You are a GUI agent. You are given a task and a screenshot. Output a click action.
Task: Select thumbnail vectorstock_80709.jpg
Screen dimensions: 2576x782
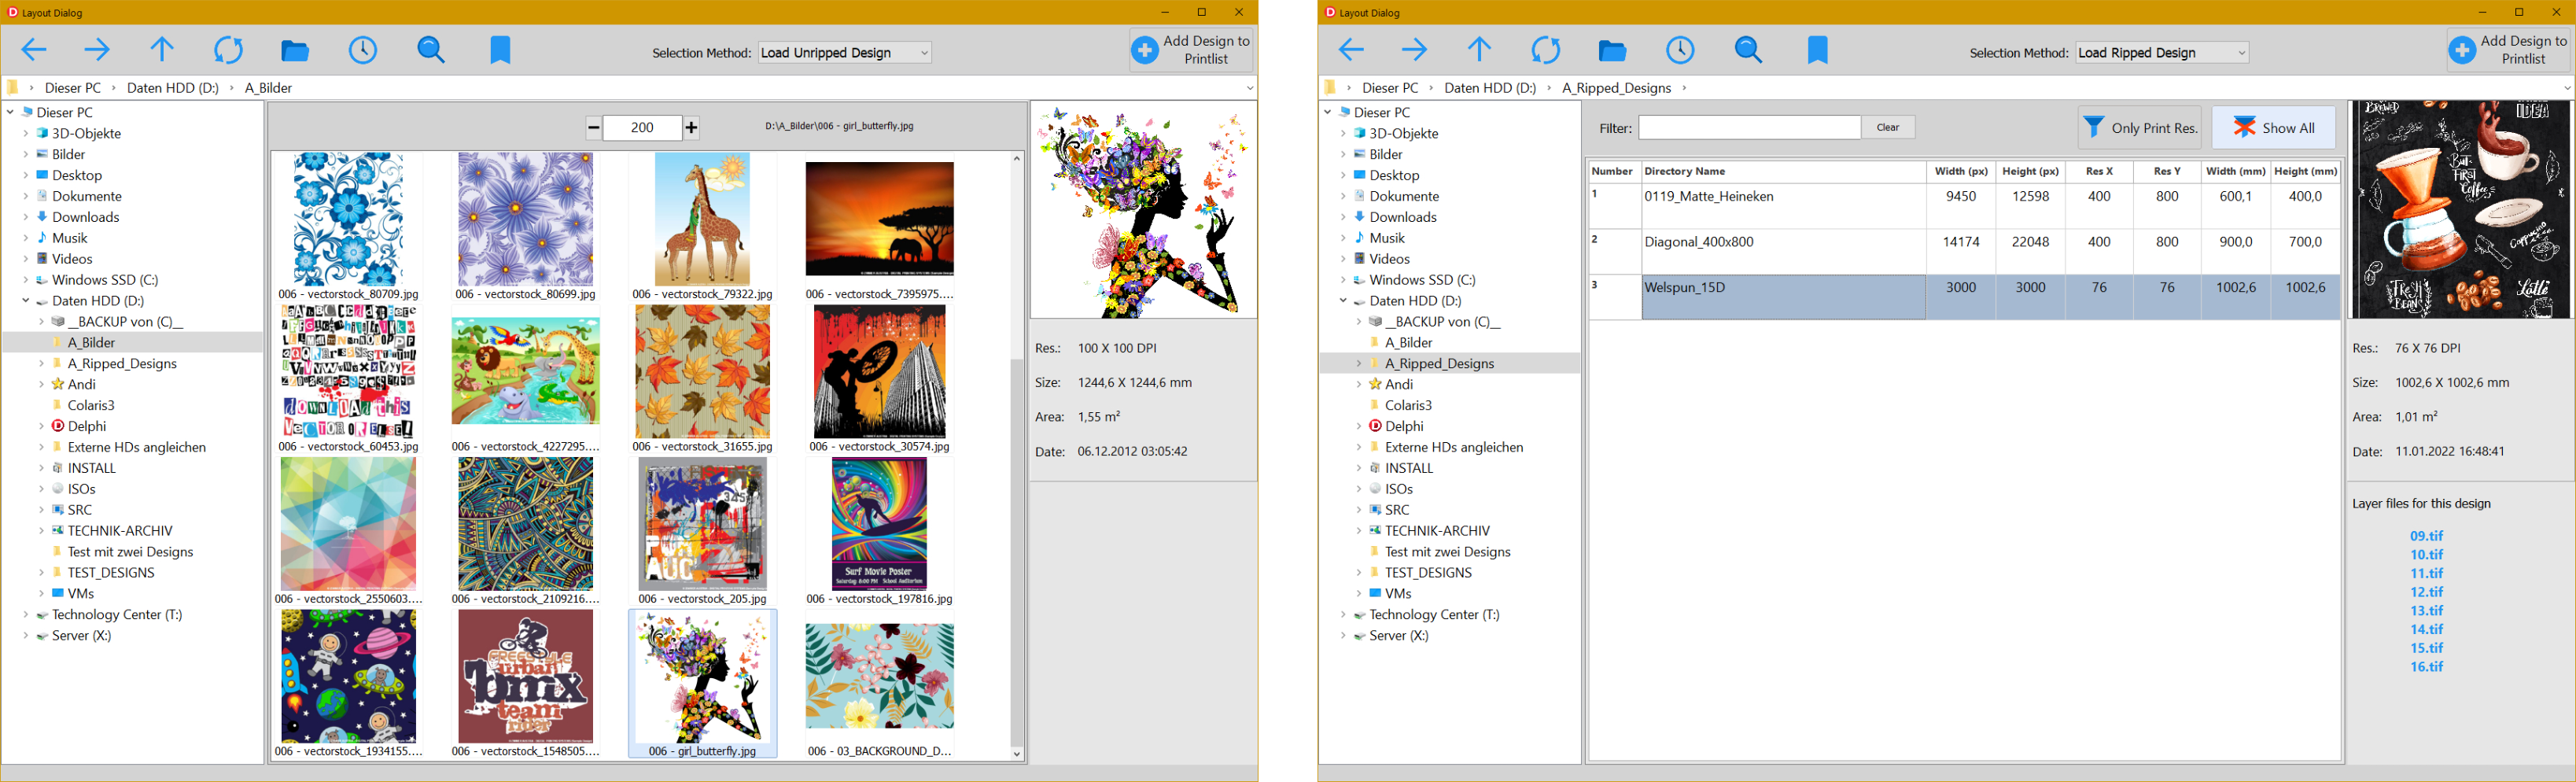pyautogui.click(x=348, y=226)
